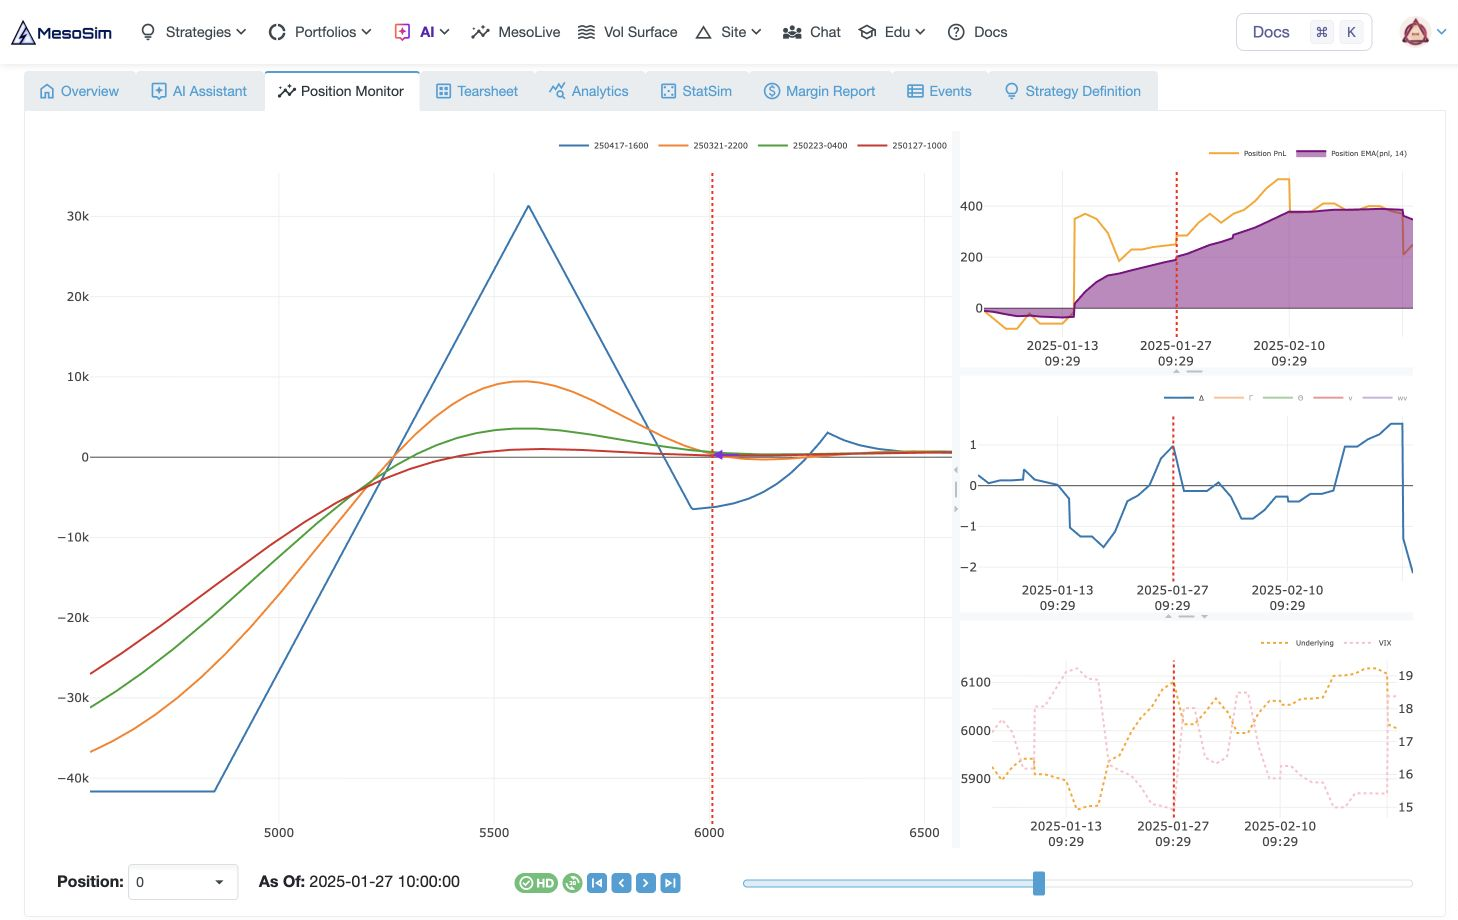Switch to the Overview tab

(x=79, y=91)
